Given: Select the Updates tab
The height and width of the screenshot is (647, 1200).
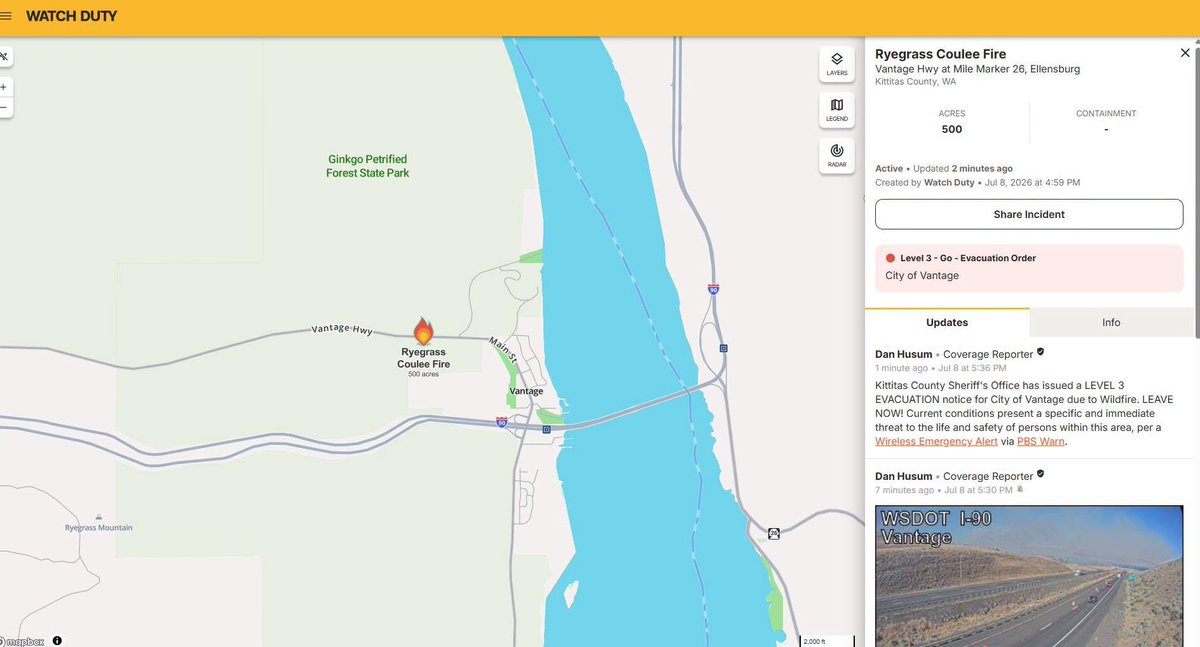Looking at the screenshot, I should pyautogui.click(x=947, y=322).
